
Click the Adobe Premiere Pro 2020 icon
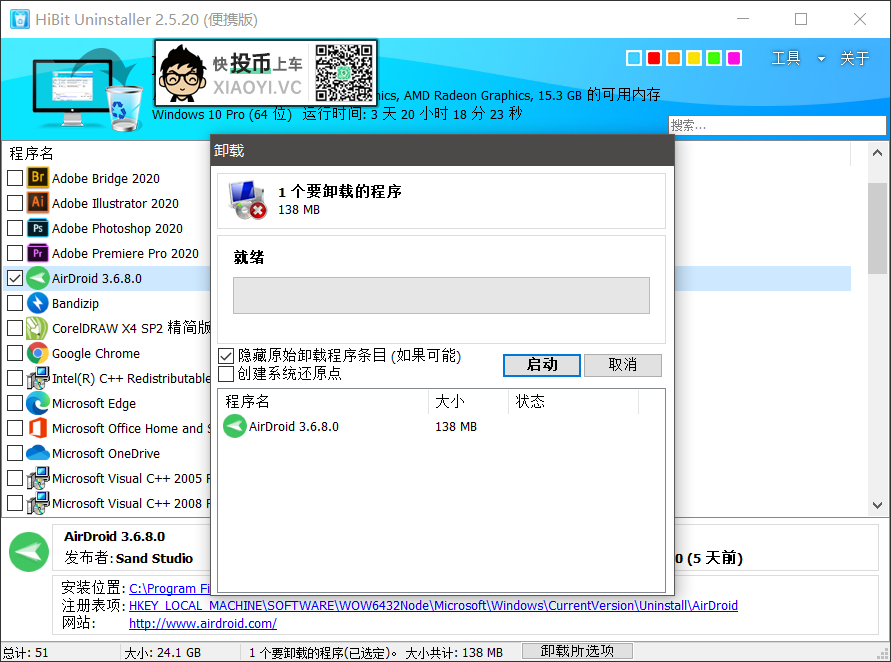38,253
